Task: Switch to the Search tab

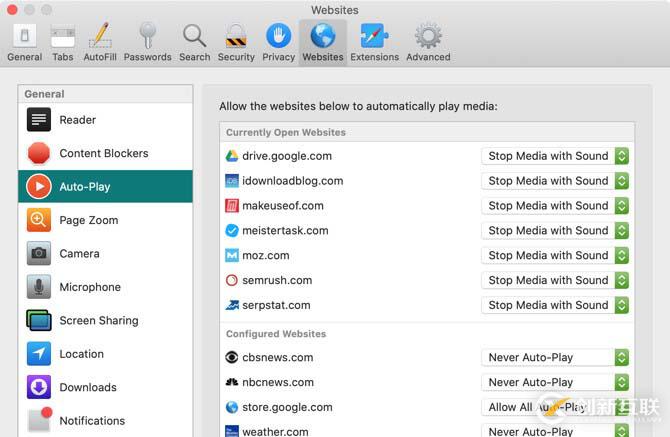Action: click(194, 42)
